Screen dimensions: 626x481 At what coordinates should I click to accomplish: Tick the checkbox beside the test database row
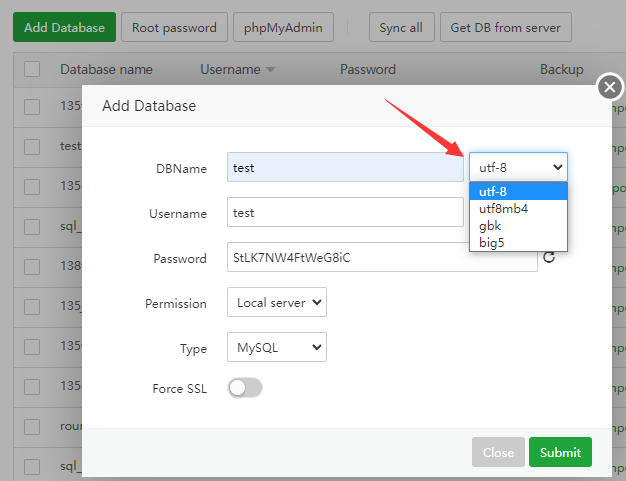pyautogui.click(x=32, y=146)
